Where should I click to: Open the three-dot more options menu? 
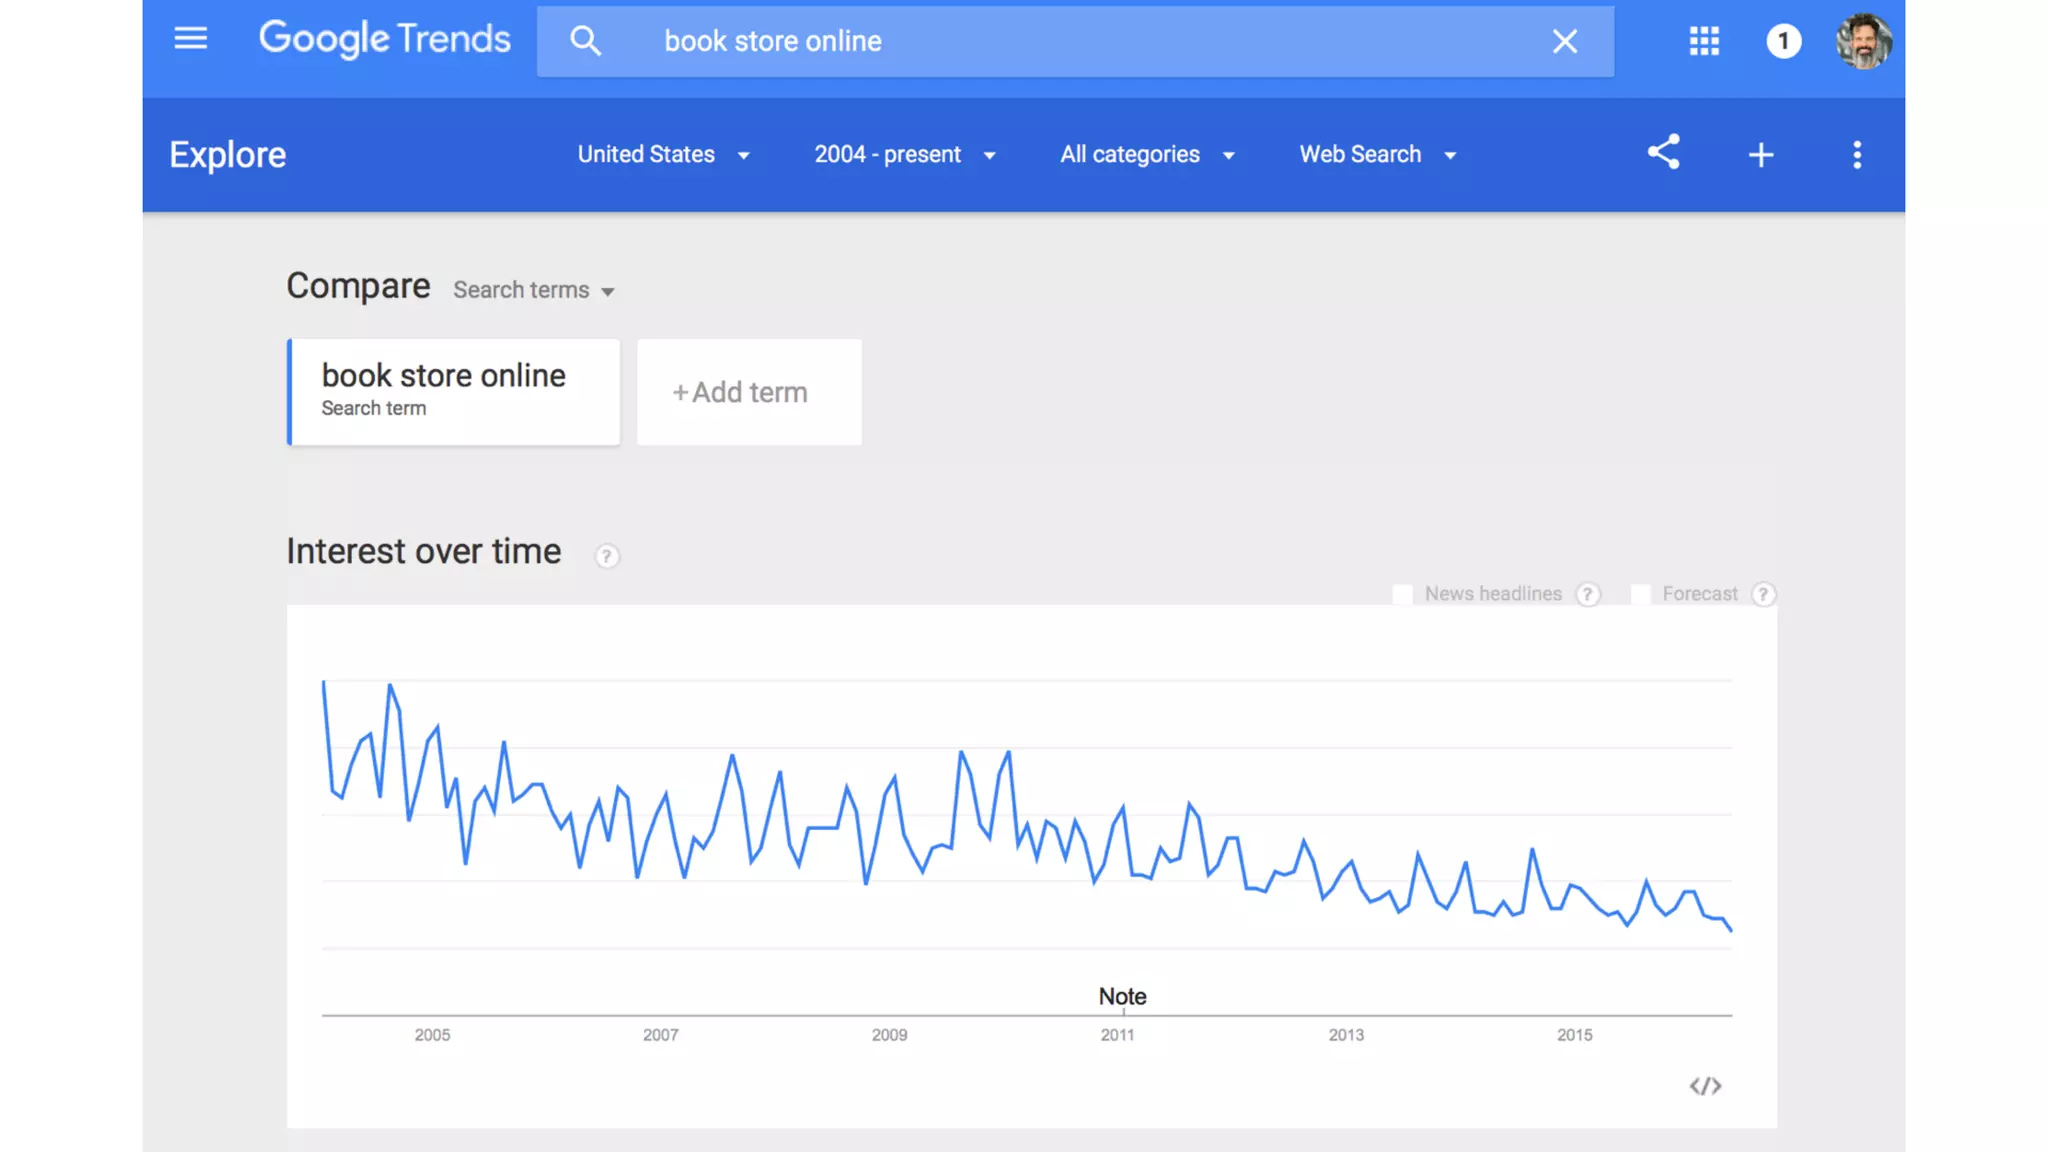click(x=1857, y=155)
